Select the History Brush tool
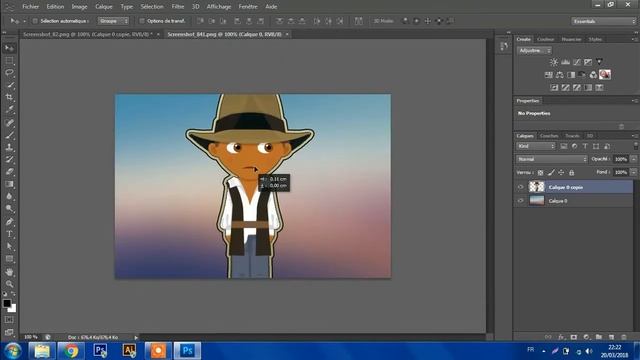640x360 pixels. 9,159
